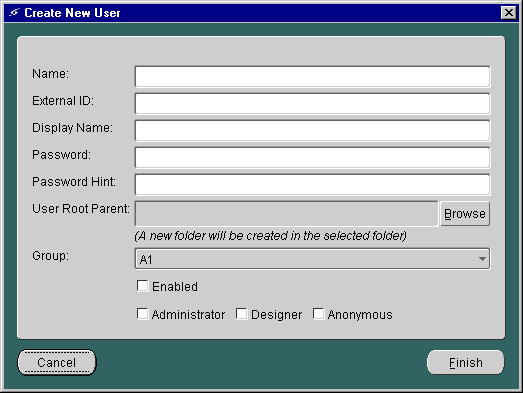The width and height of the screenshot is (523, 393).
Task: Click the folder creation note text
Action: 271,236
